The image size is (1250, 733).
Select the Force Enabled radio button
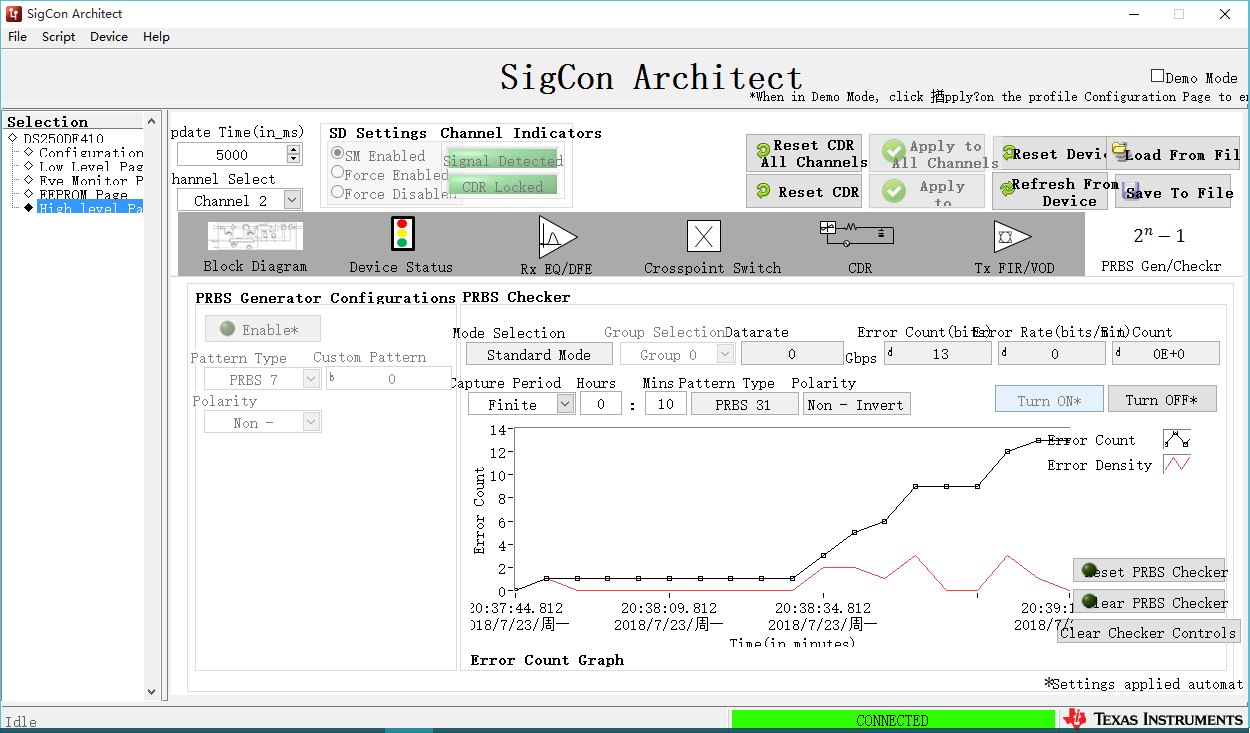pyautogui.click(x=337, y=173)
